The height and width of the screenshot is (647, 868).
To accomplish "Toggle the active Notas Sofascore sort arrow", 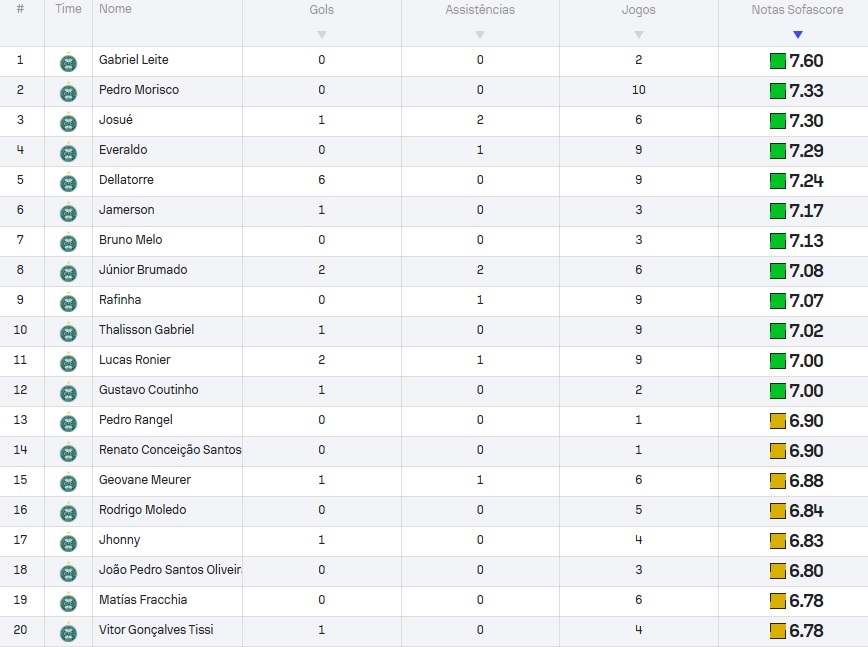I will [x=798, y=35].
